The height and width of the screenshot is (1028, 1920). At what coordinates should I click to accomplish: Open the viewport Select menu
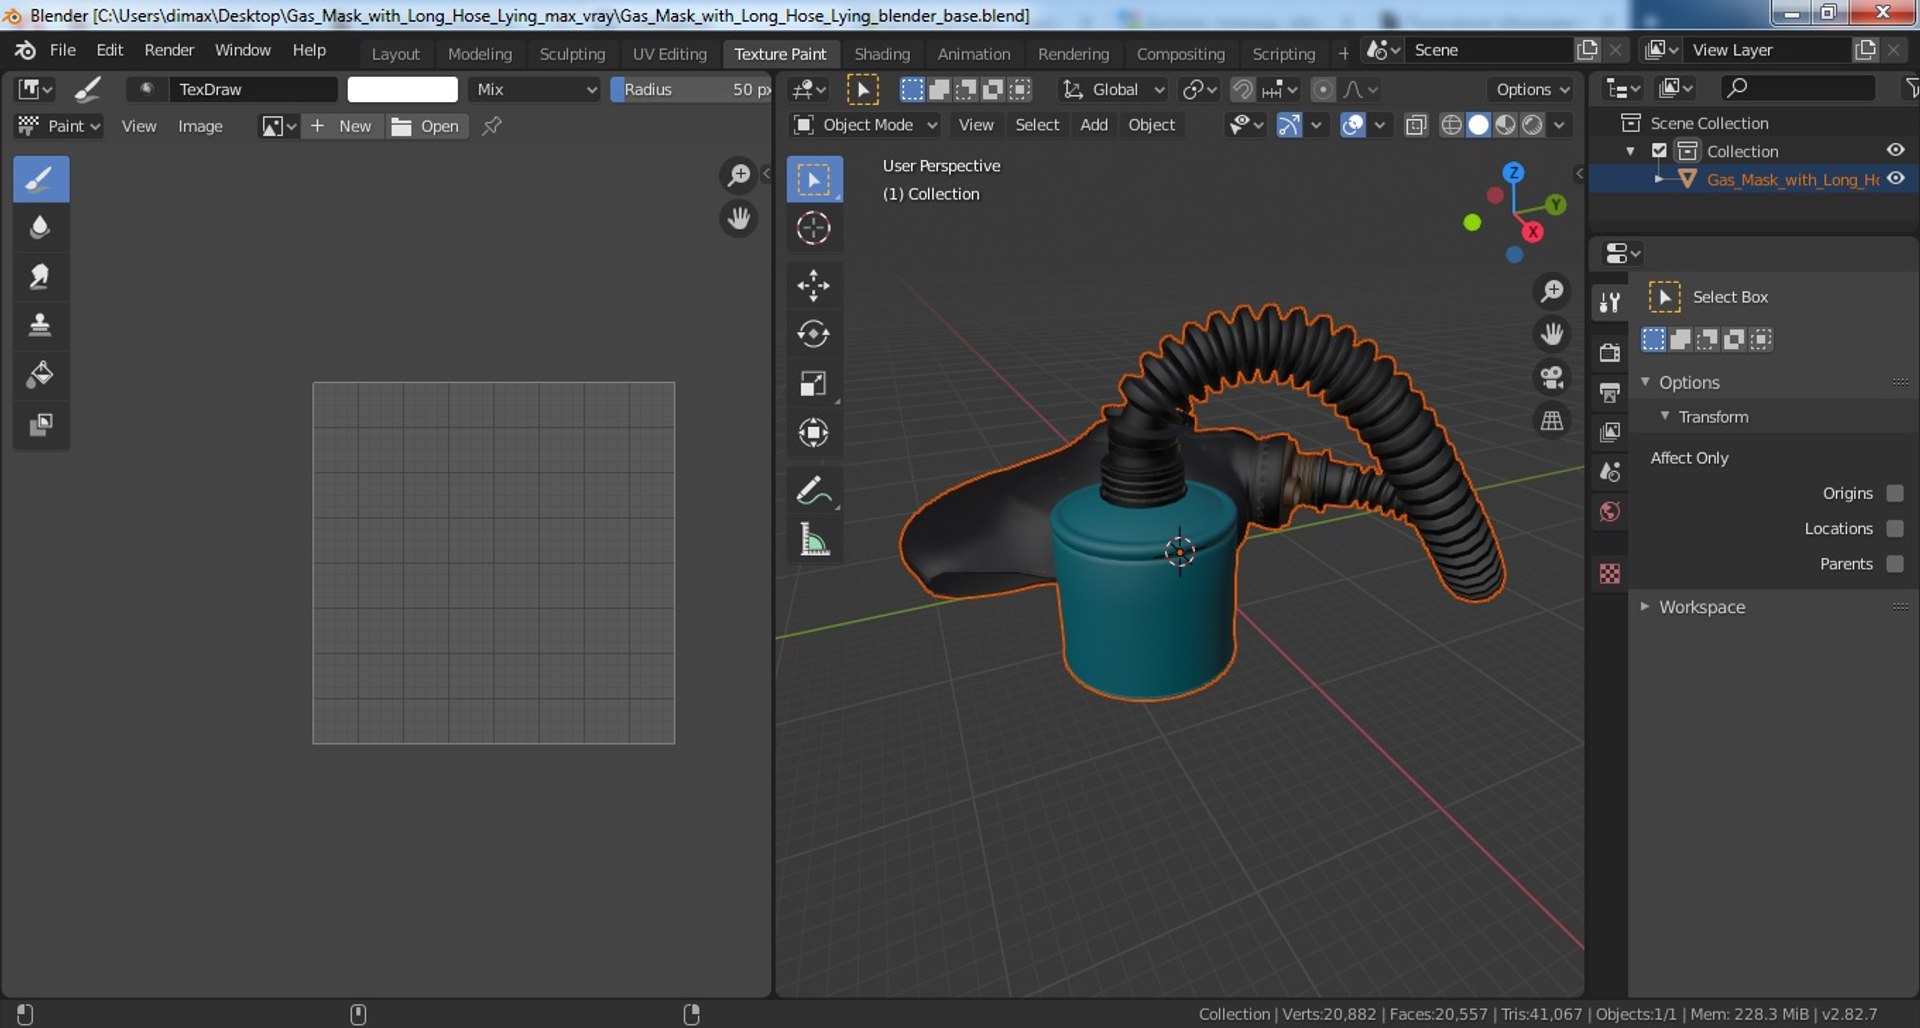1037,125
